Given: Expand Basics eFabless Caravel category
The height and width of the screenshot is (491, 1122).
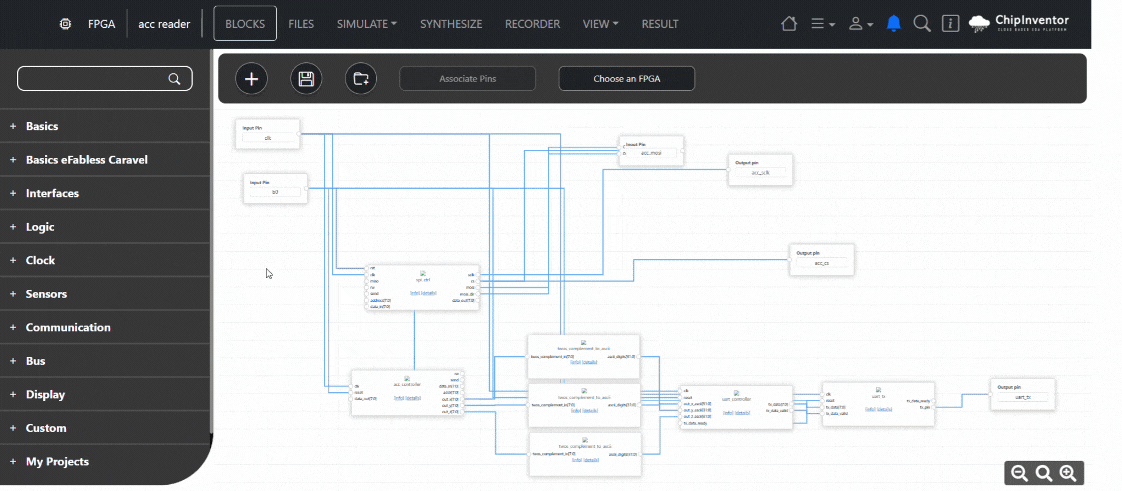Looking at the screenshot, I should click(105, 160).
